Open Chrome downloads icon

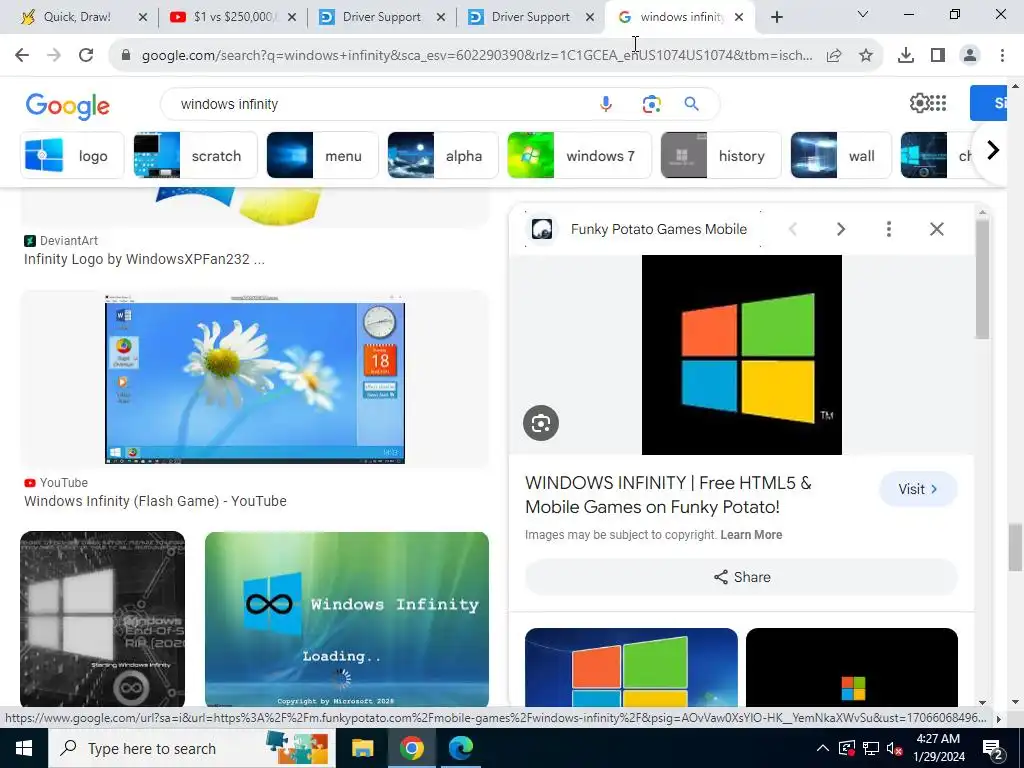click(906, 56)
